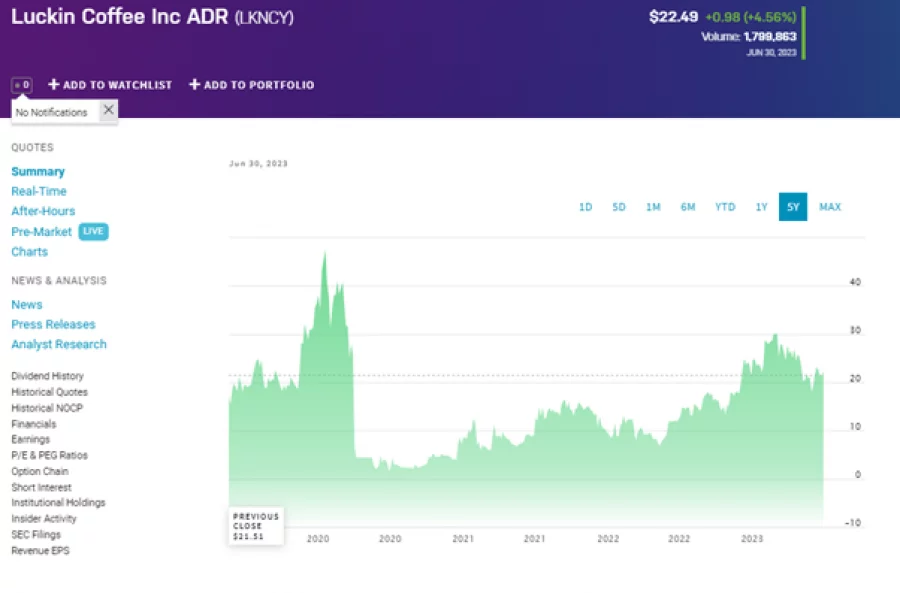
Task: Switch chart to YTD range
Action: 725,207
